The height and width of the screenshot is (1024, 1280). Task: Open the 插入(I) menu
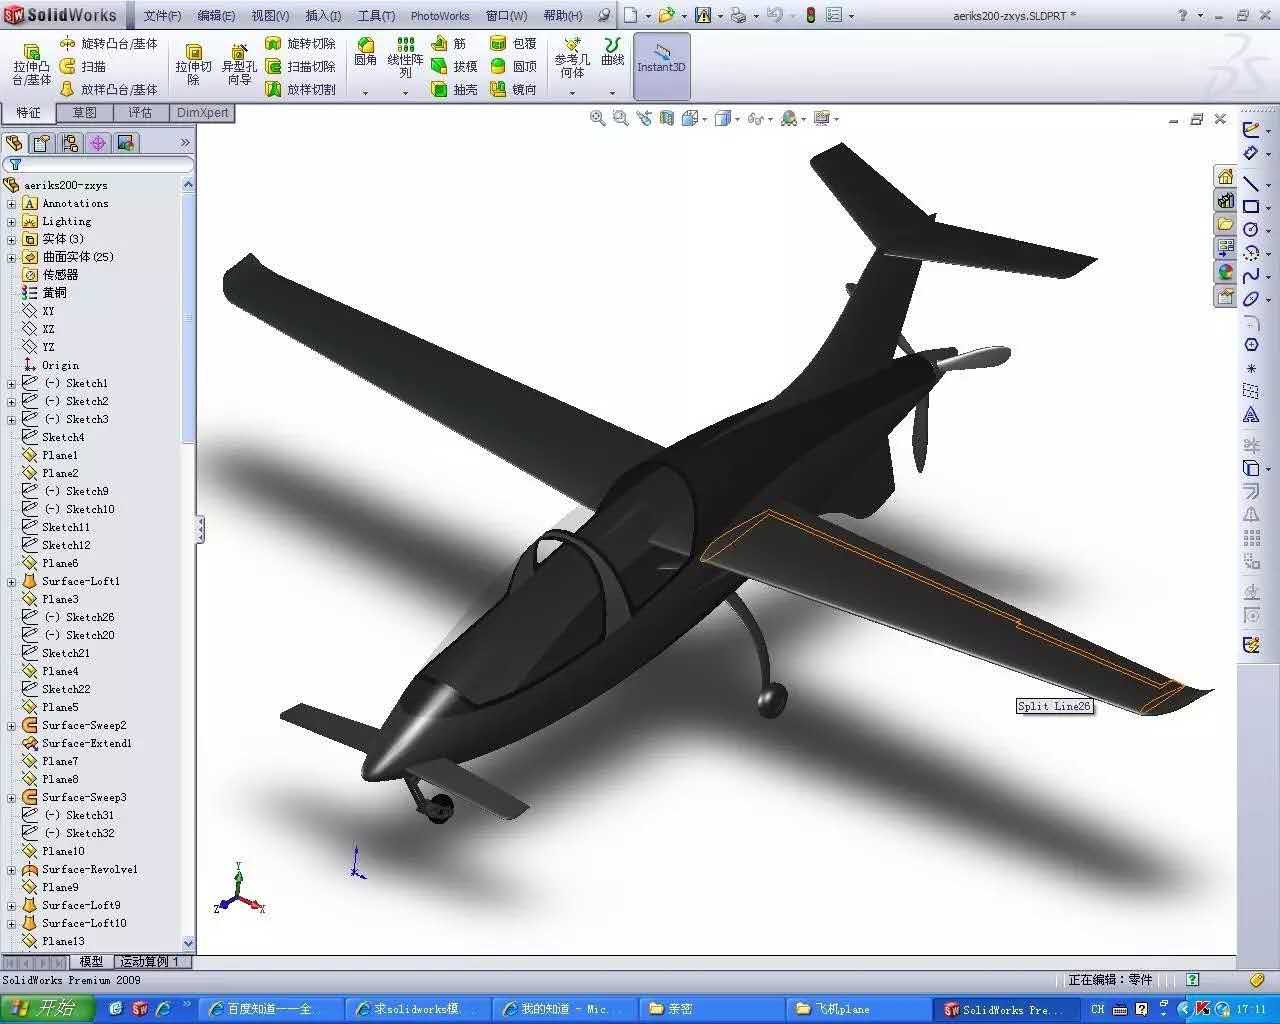point(323,16)
